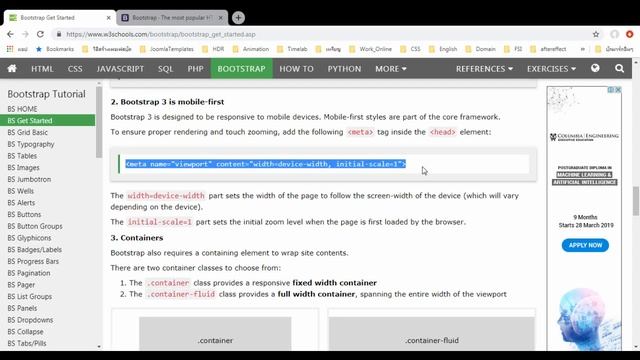Screen dimensions: 640x360
Task: Go to W3Schools home icon
Action: tap(12, 69)
